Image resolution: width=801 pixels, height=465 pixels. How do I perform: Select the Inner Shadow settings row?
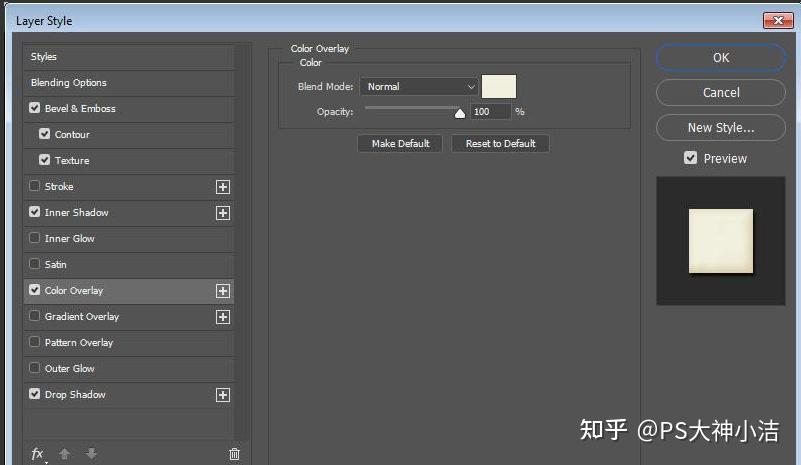(x=129, y=213)
